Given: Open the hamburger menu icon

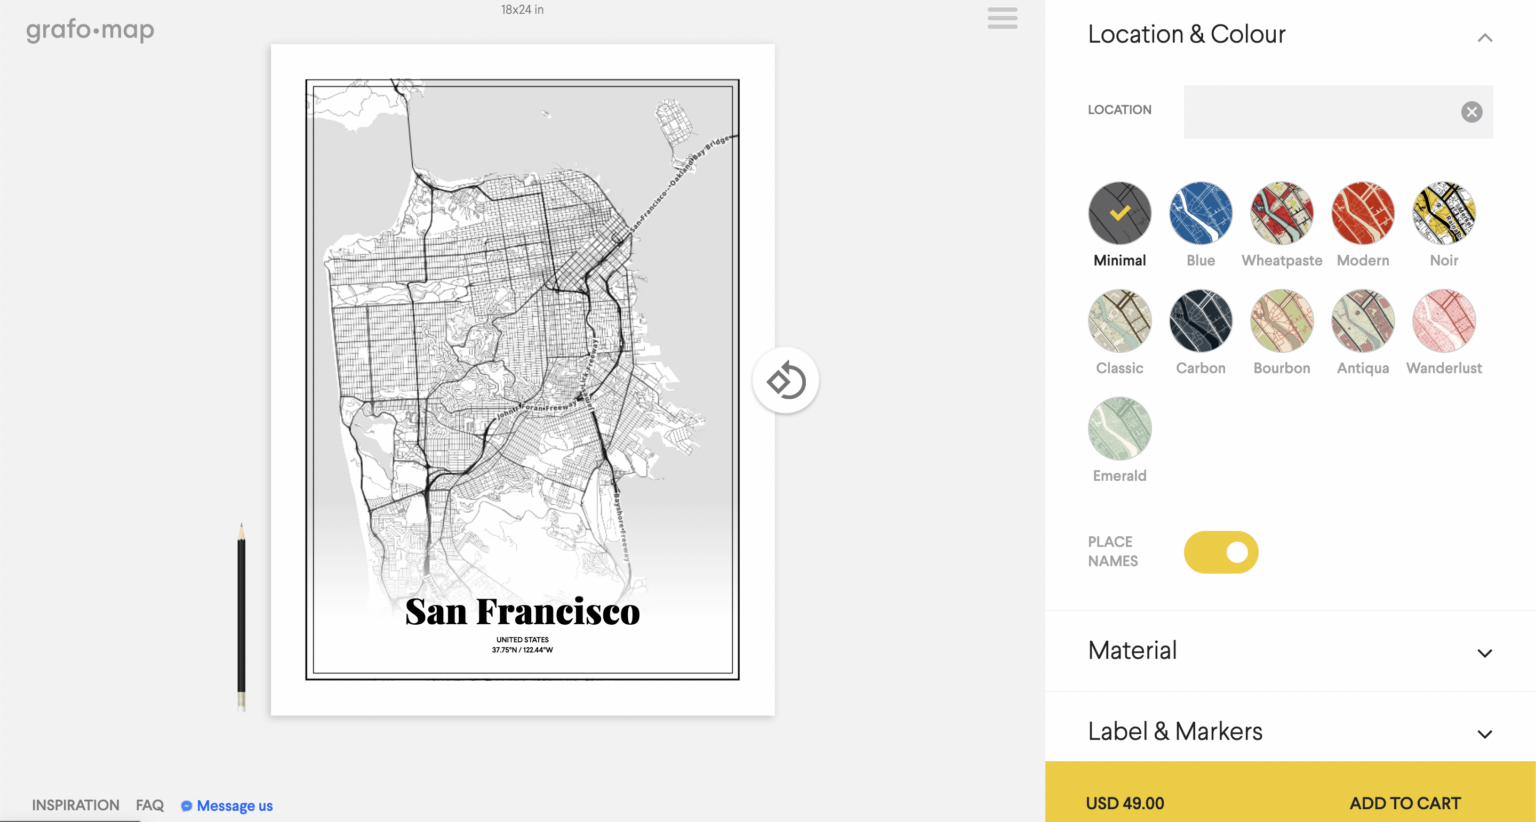Looking at the screenshot, I should tap(1002, 18).
